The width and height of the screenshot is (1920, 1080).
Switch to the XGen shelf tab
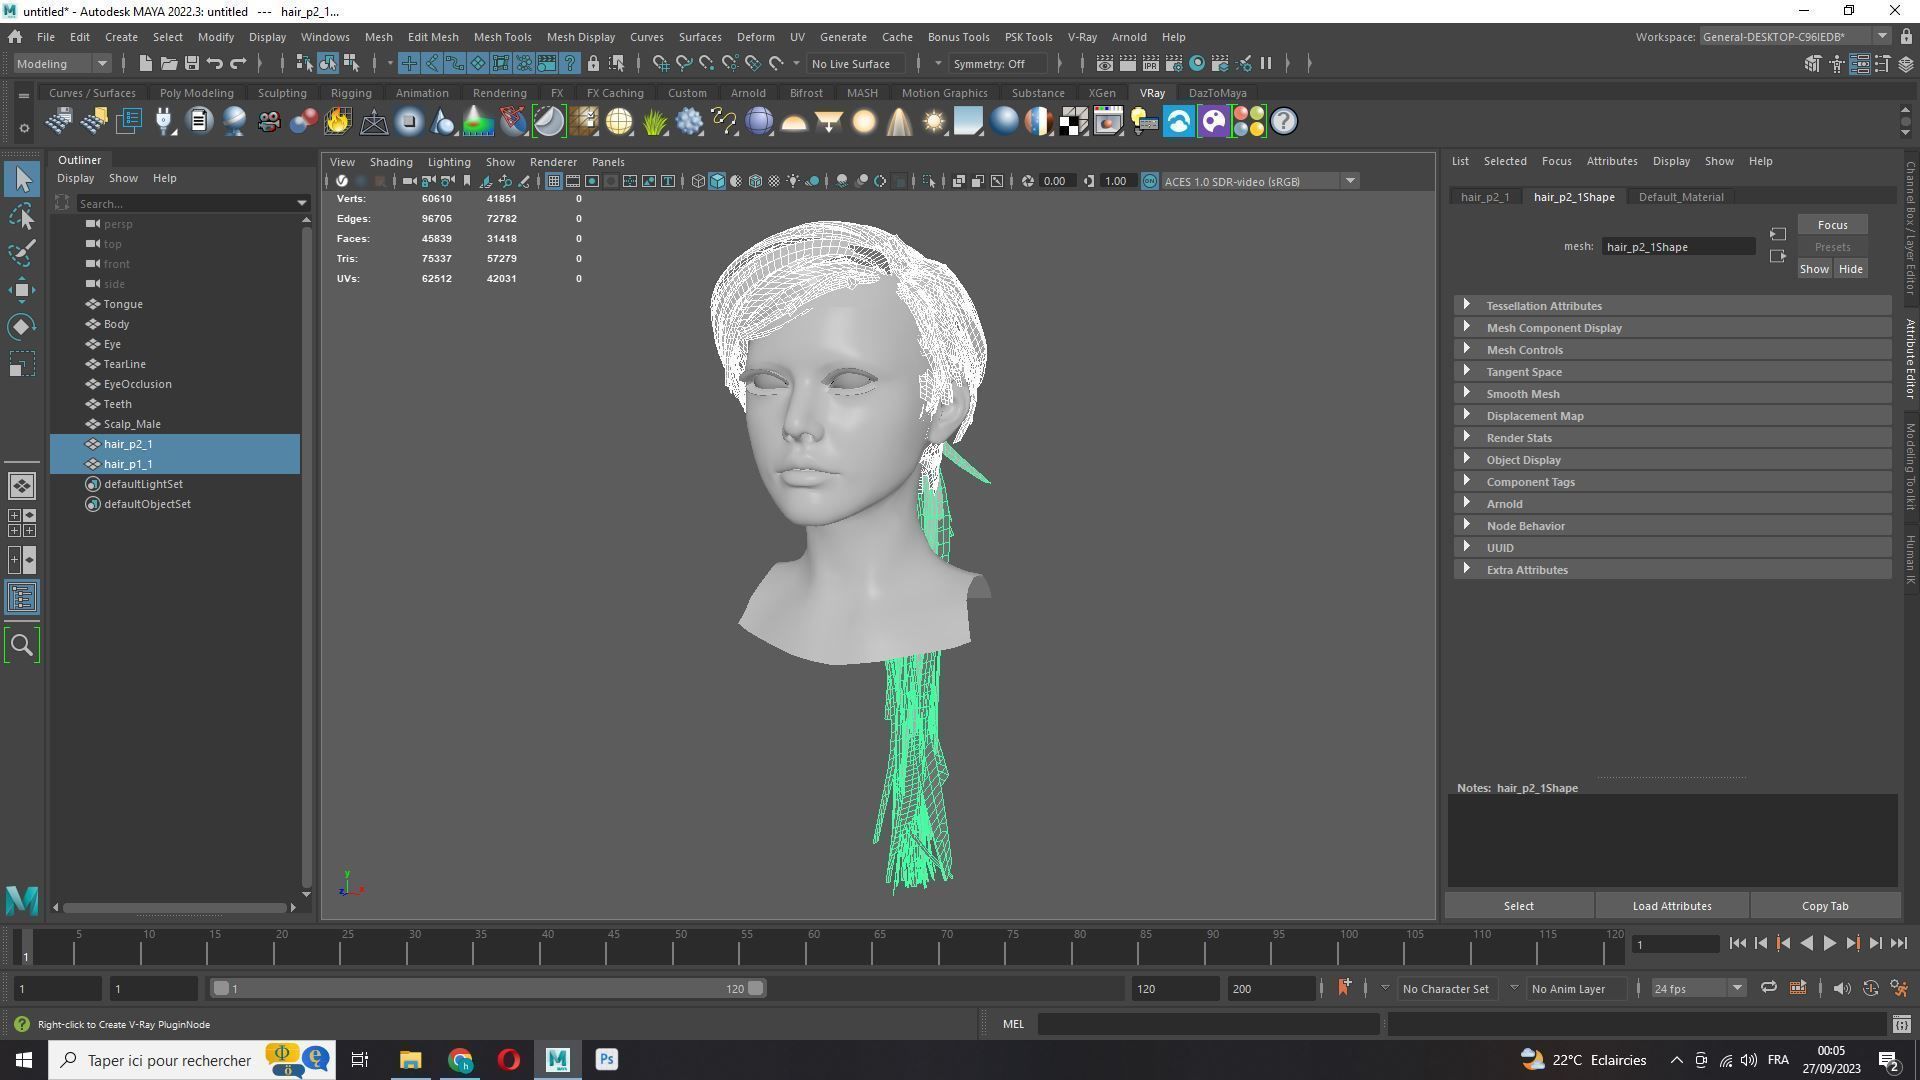[1101, 93]
